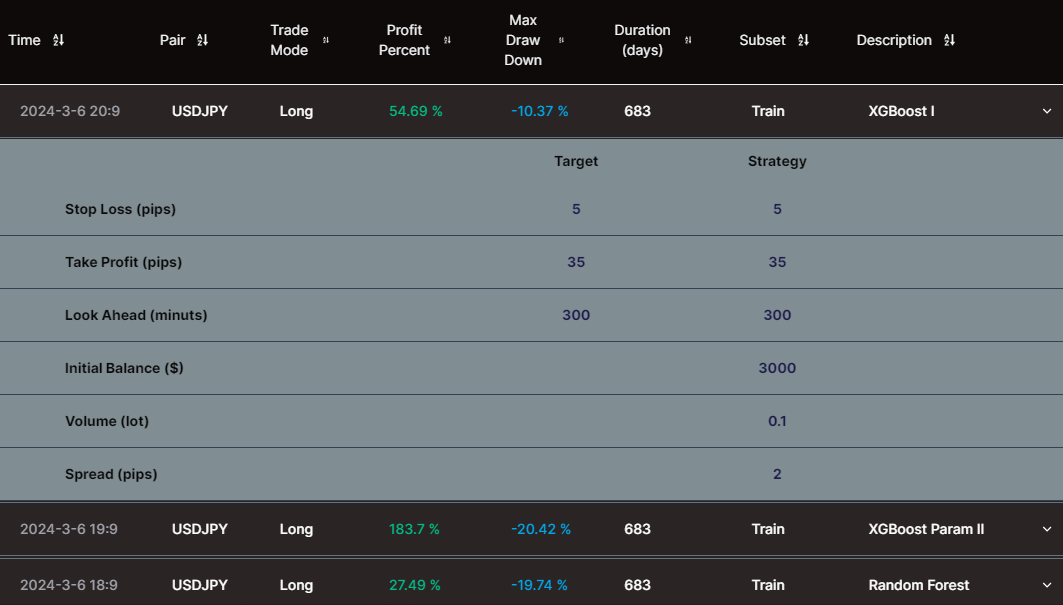Click profit value 27.49 %
This screenshot has width=1063, height=605.
click(415, 585)
